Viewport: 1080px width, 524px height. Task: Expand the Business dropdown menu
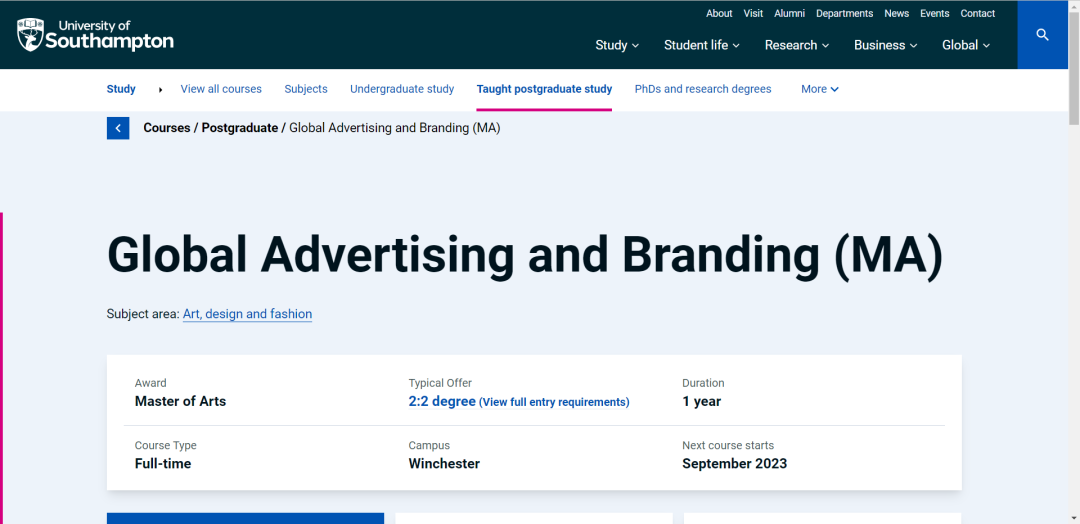tap(886, 45)
